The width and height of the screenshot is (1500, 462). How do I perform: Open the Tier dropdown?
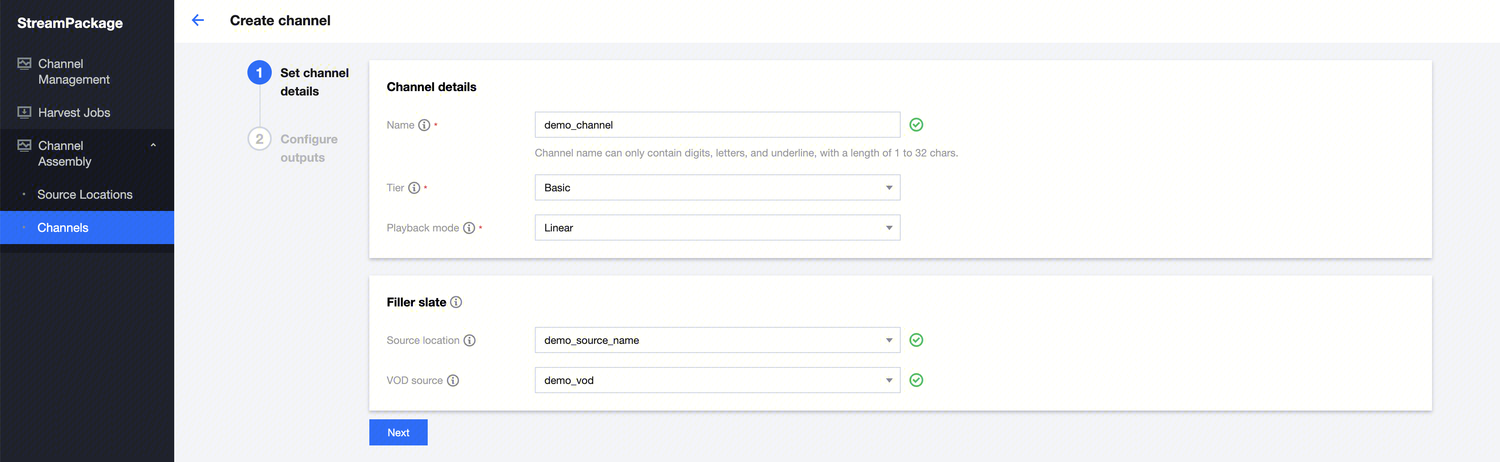tap(717, 188)
